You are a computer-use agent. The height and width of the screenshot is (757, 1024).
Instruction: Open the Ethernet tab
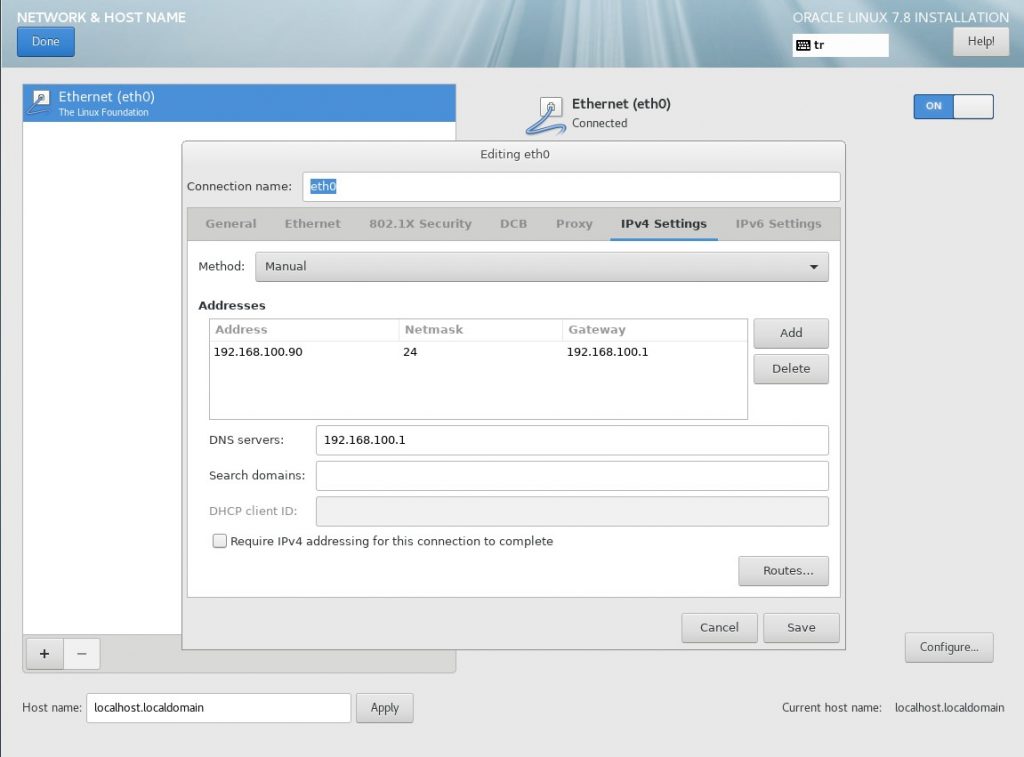(x=312, y=223)
